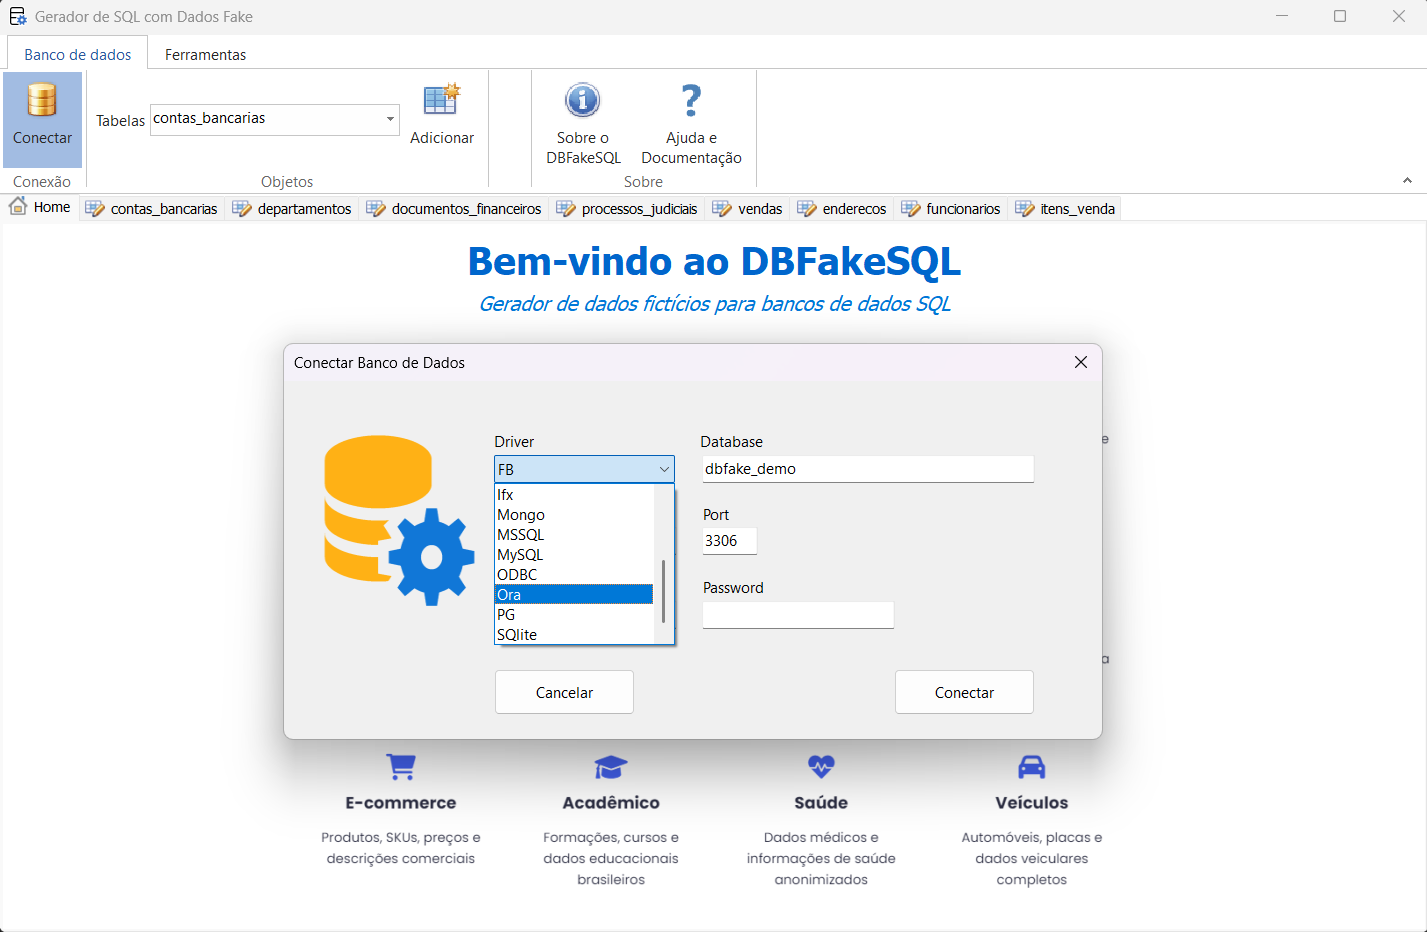Click the Conectar database icon in ribbon
The image size is (1427, 932).
[x=42, y=100]
